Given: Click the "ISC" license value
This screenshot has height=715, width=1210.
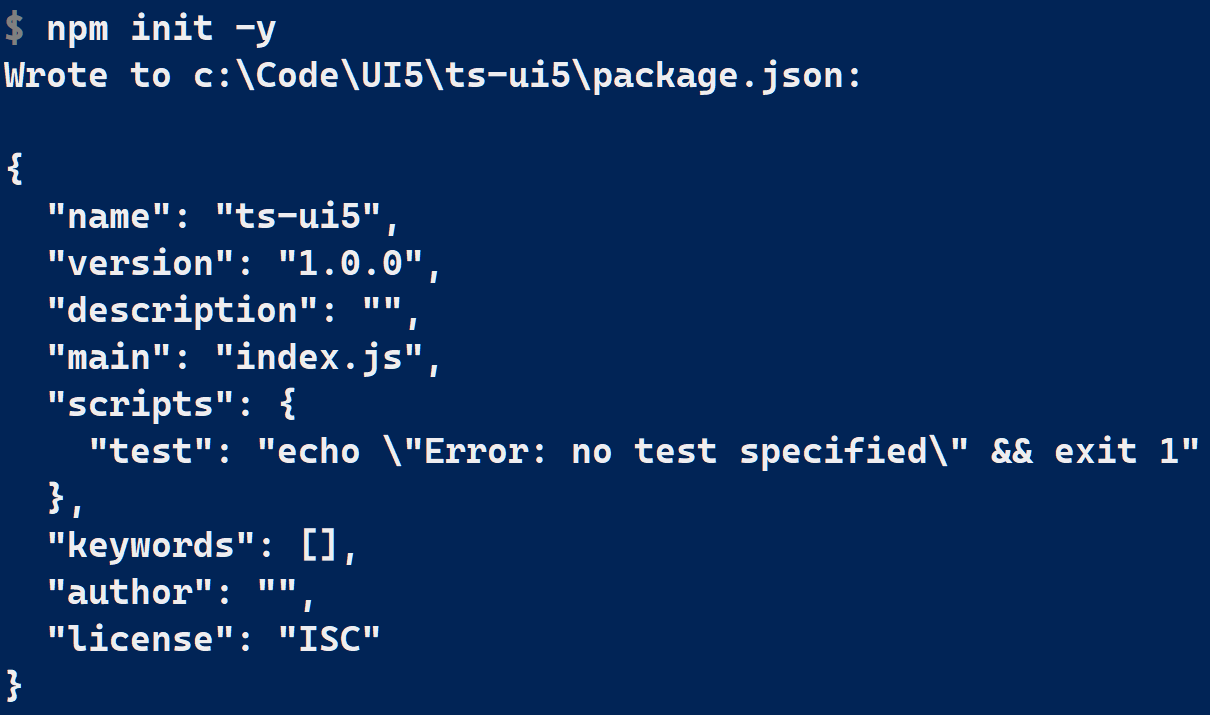Looking at the screenshot, I should [x=329, y=638].
